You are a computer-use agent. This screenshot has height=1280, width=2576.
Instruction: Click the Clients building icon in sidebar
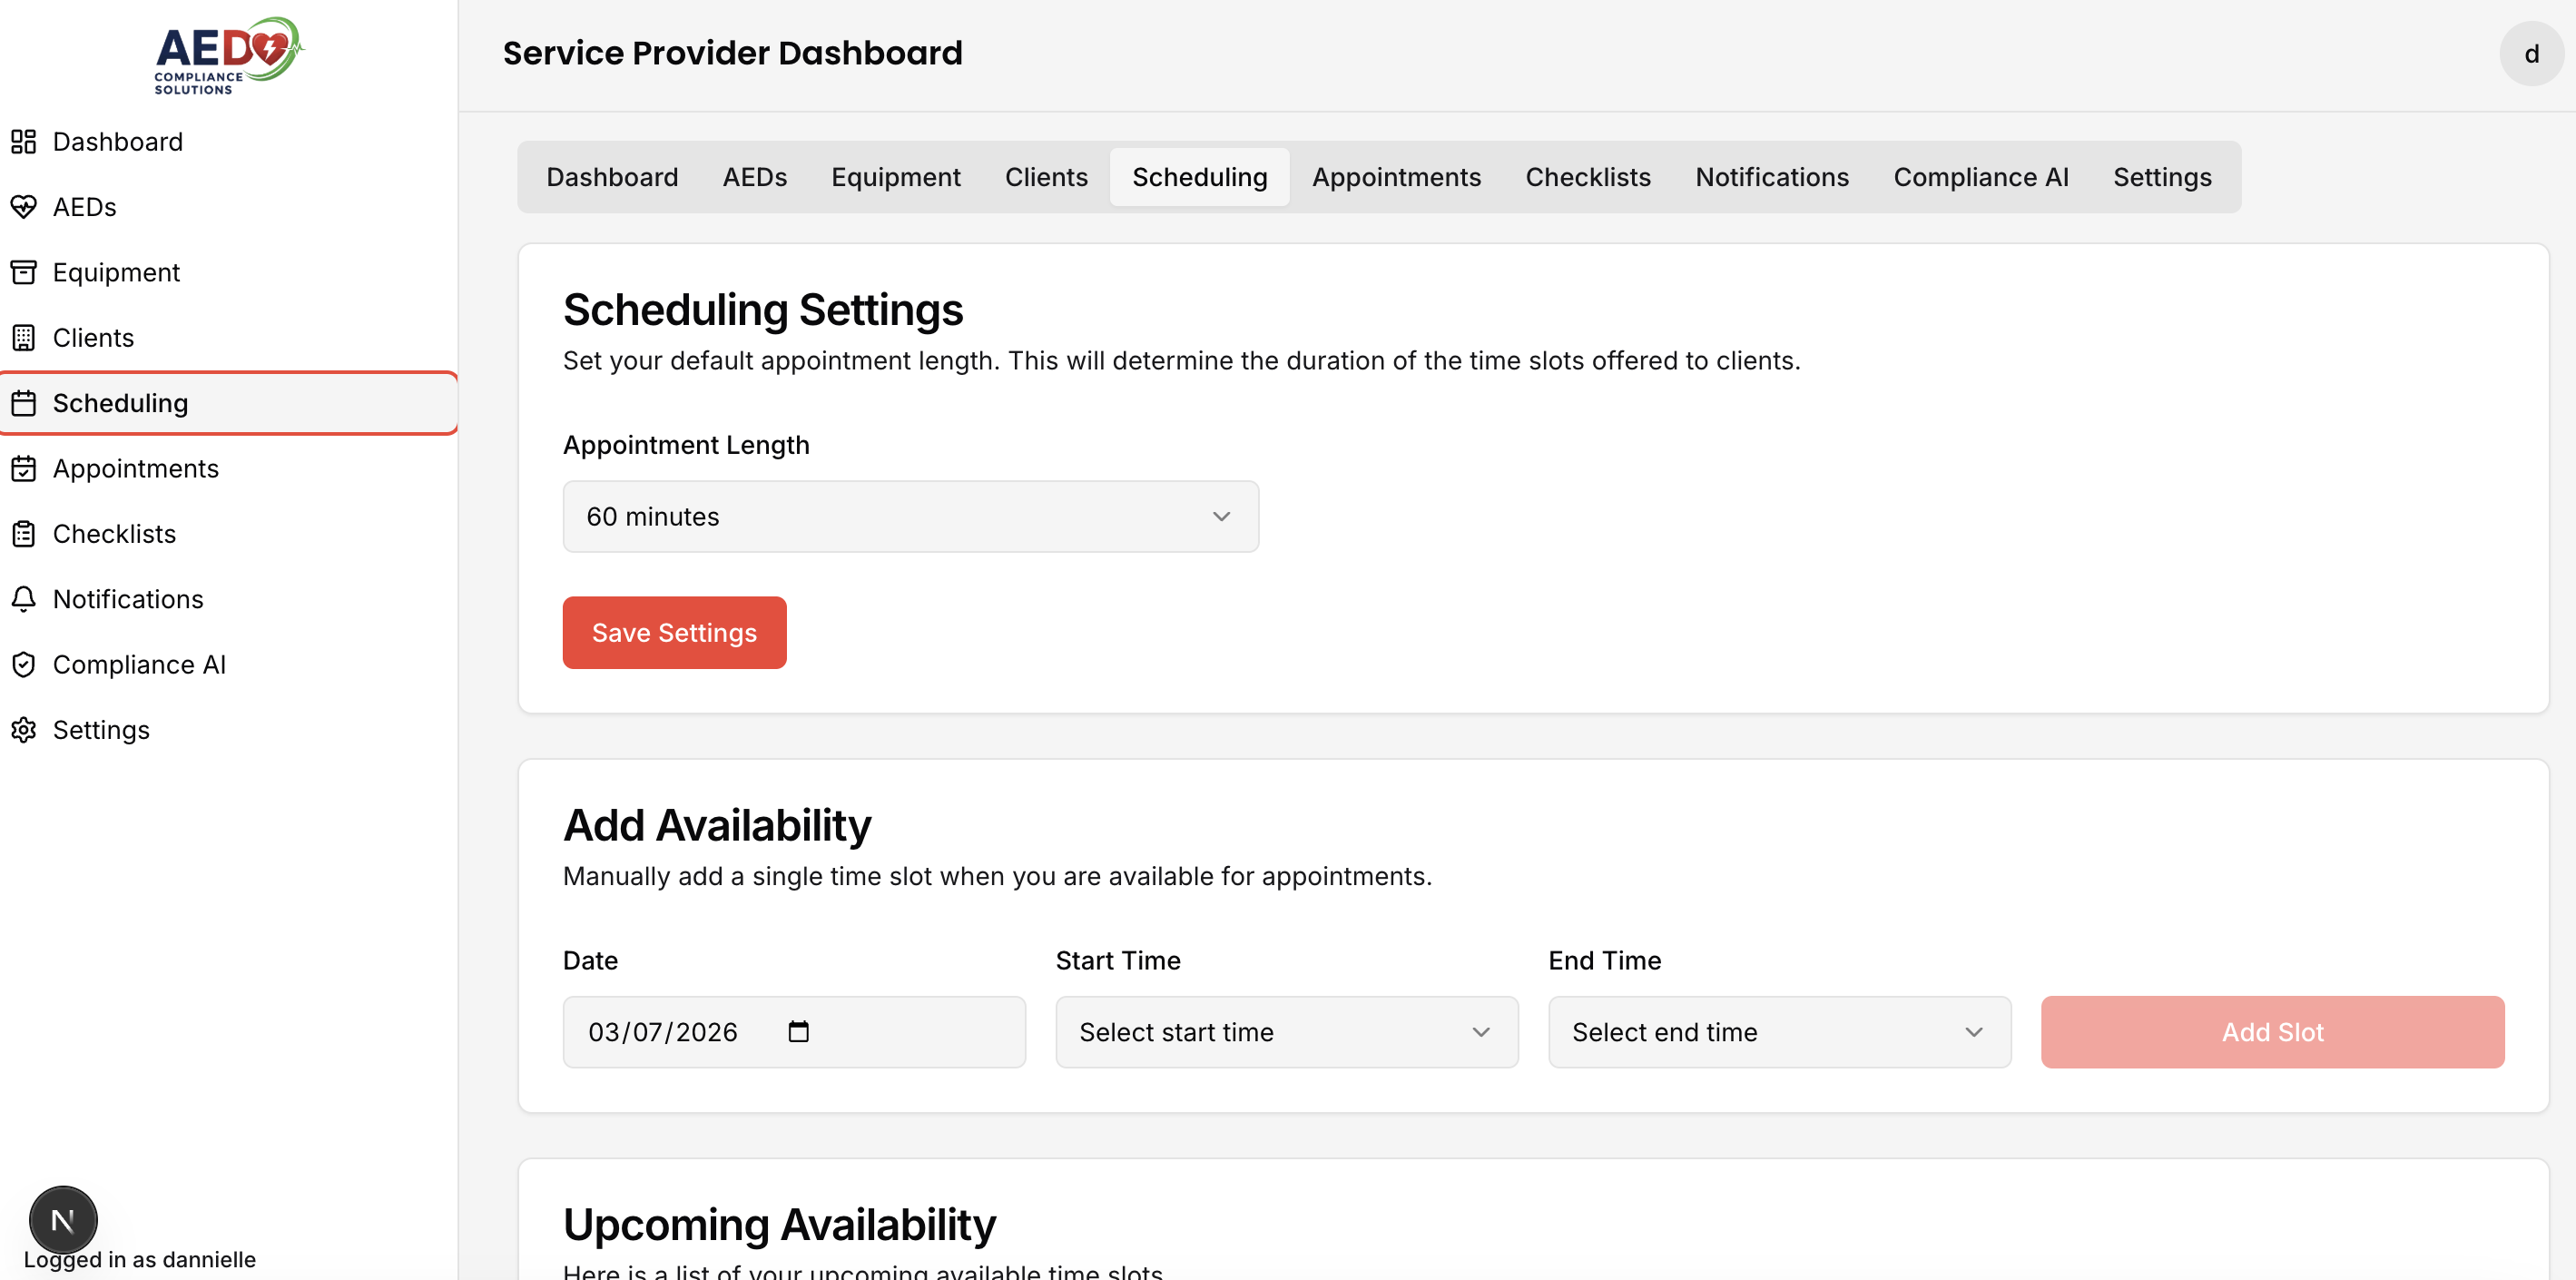coord(24,338)
